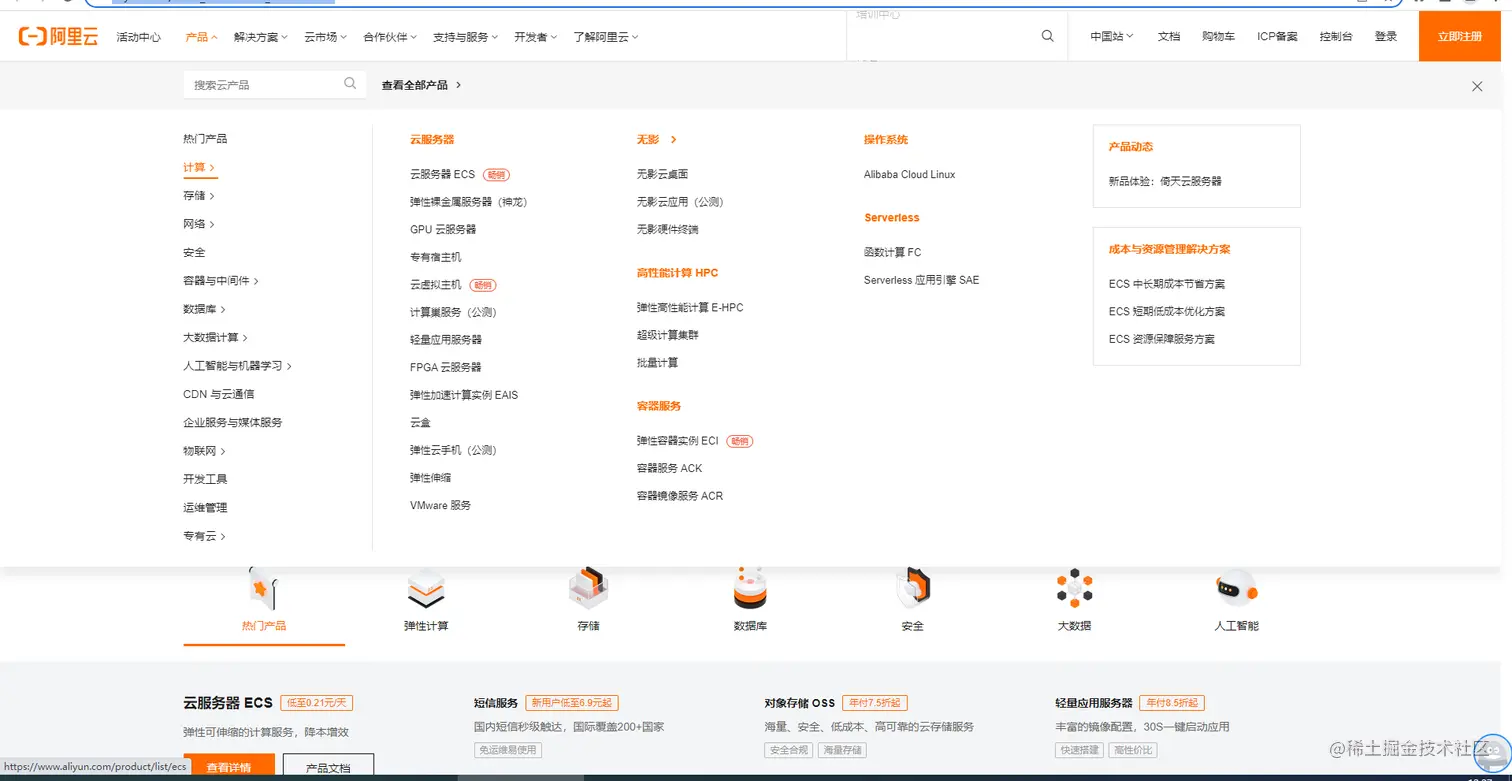Select 运维管理 category in sidebar

coord(205,507)
